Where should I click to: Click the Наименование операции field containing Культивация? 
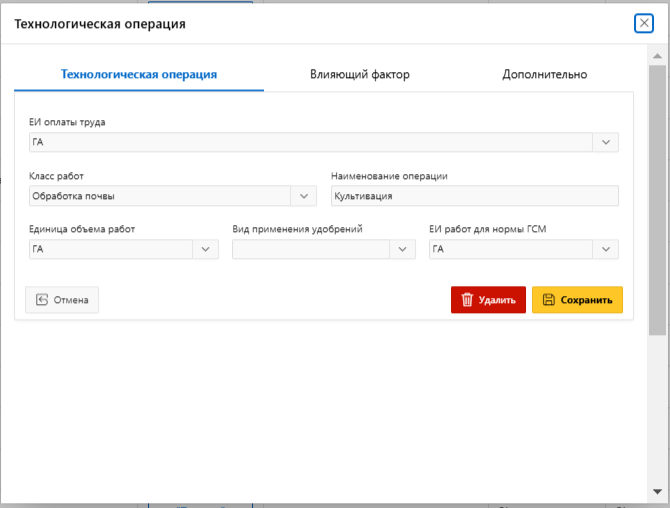(474, 196)
